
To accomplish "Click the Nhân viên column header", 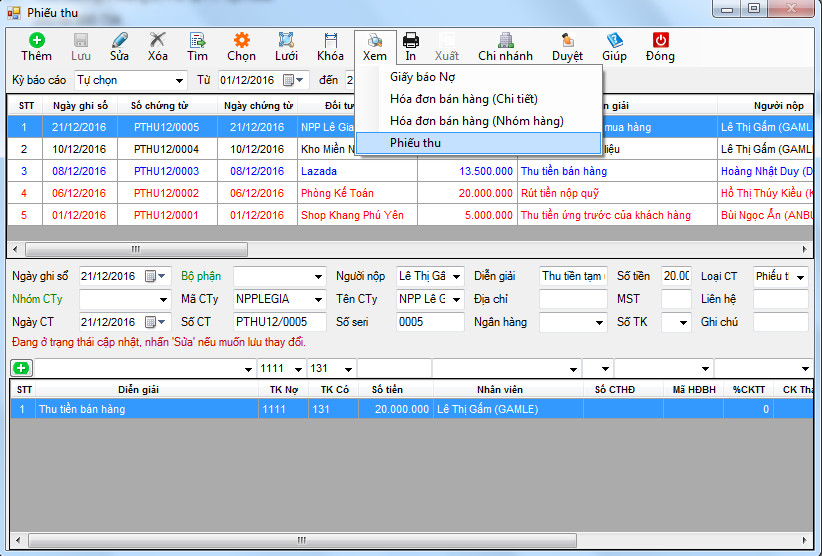I will coord(500,389).
